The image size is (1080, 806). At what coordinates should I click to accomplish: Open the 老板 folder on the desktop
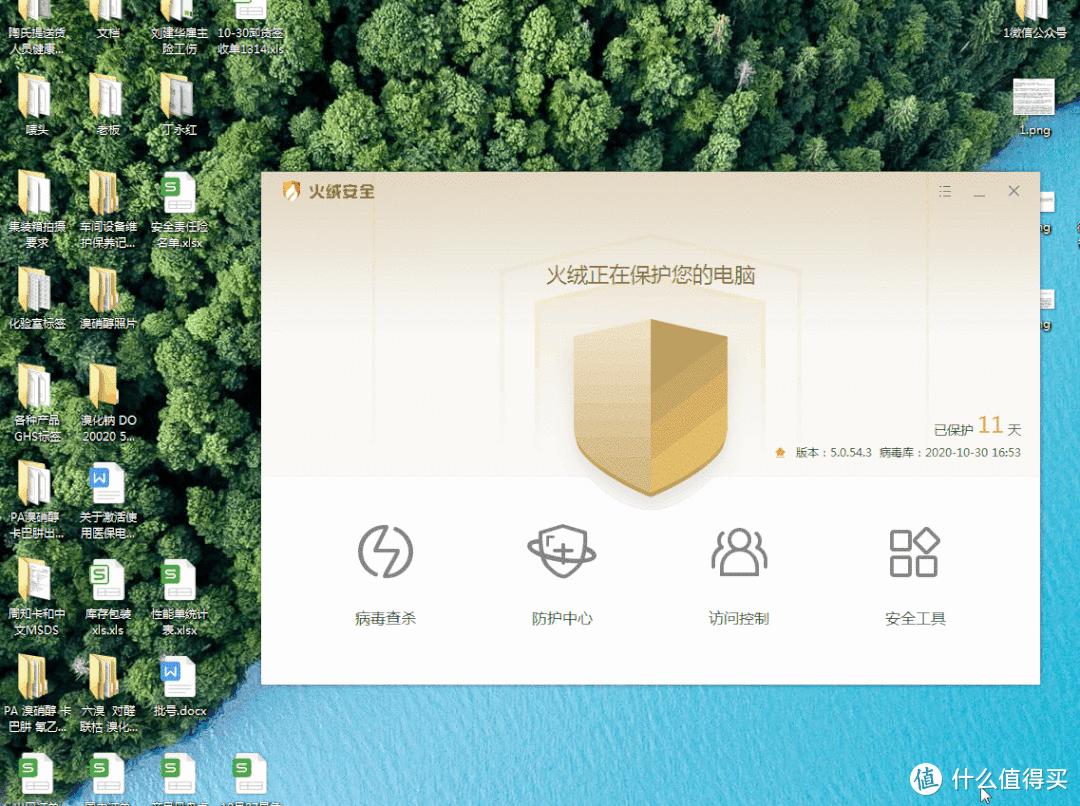pyautogui.click(x=107, y=100)
